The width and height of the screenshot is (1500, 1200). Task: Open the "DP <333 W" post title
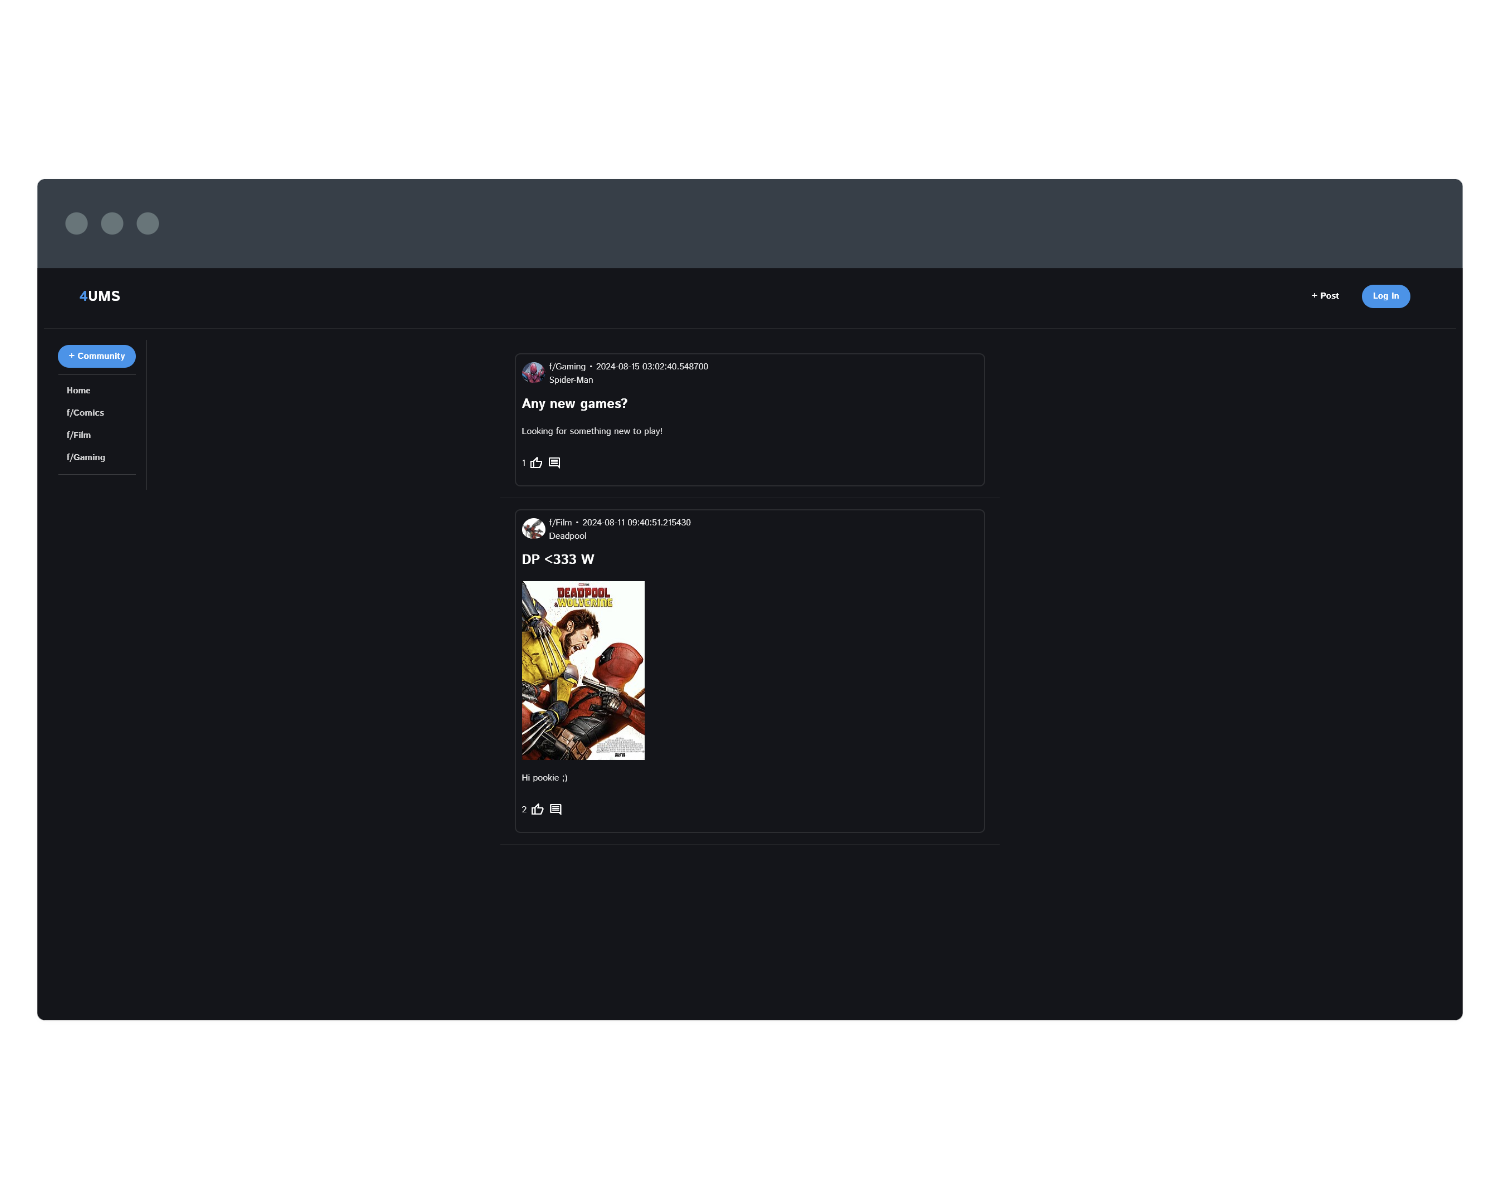(558, 560)
